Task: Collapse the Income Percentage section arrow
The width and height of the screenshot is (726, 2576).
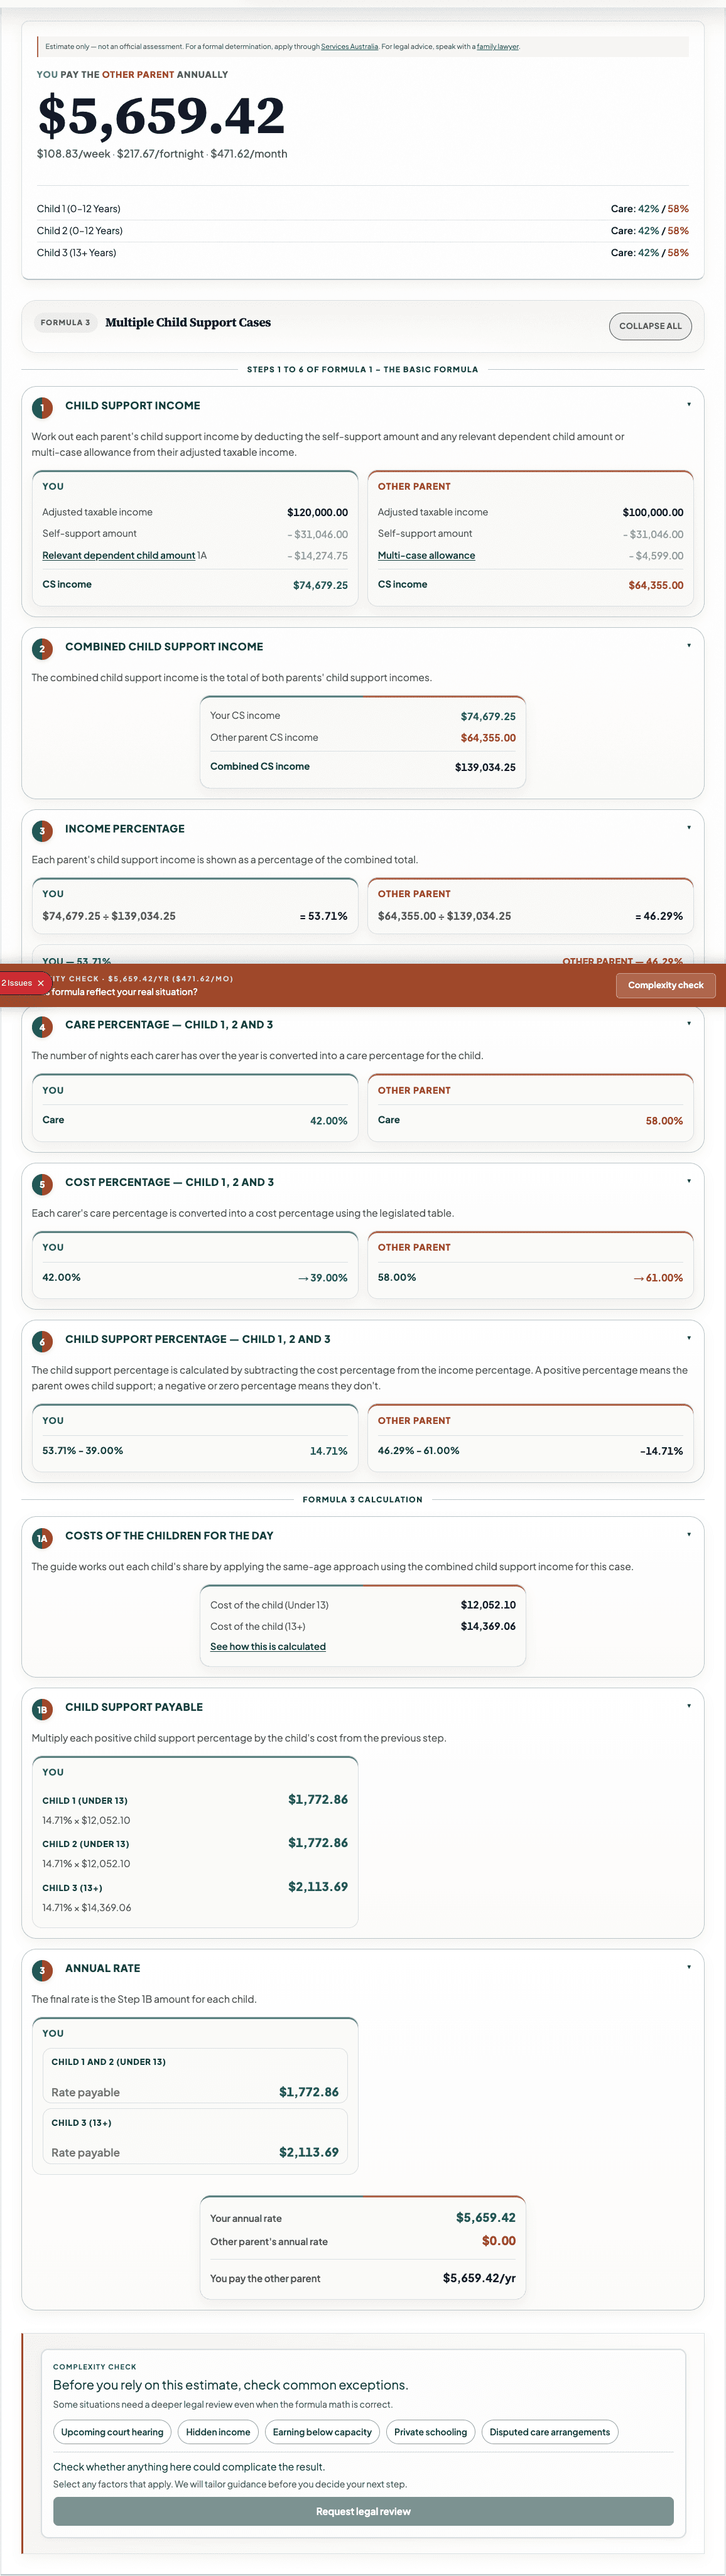Action: pos(688,827)
